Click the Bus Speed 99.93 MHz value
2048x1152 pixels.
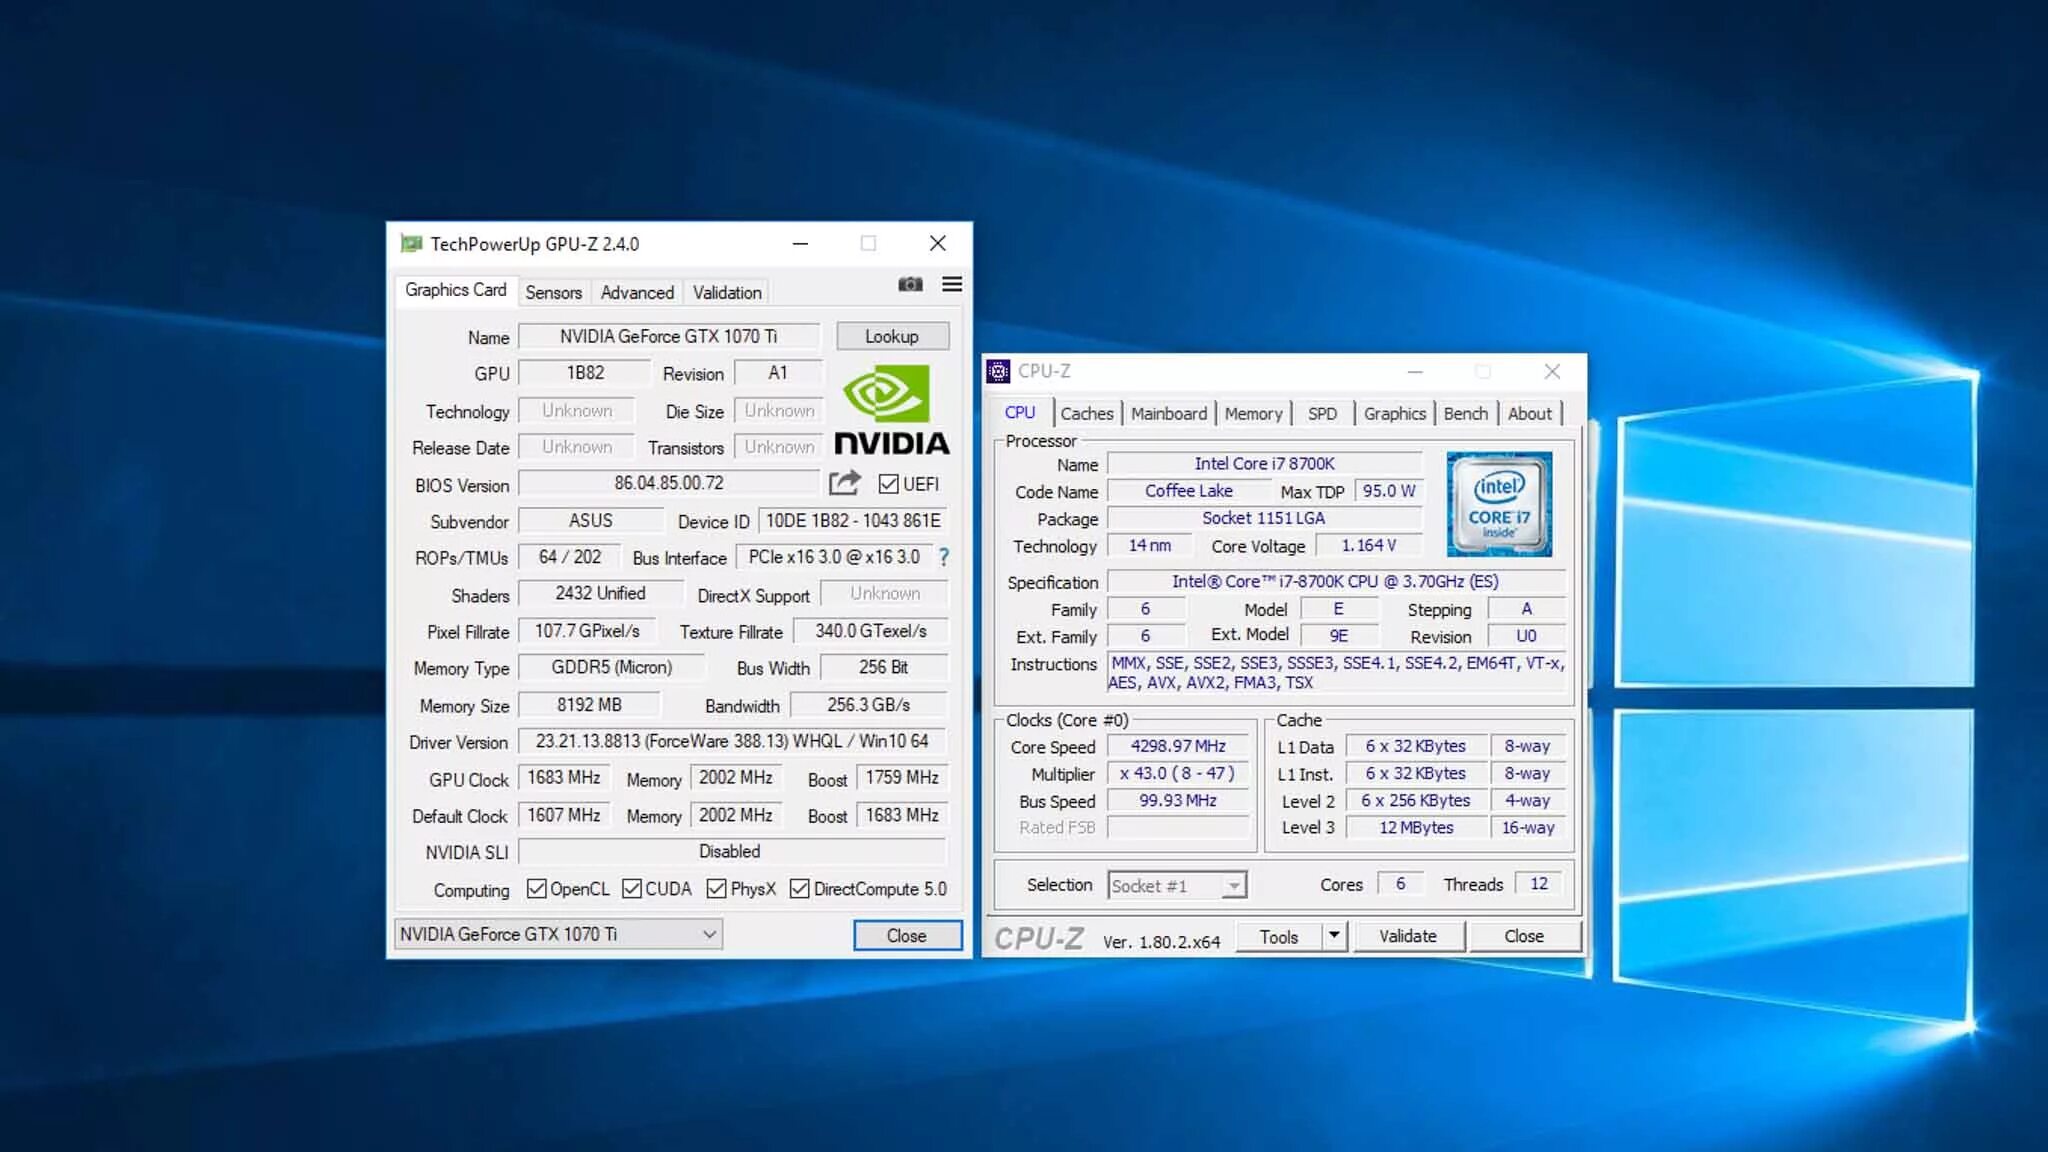point(1178,800)
